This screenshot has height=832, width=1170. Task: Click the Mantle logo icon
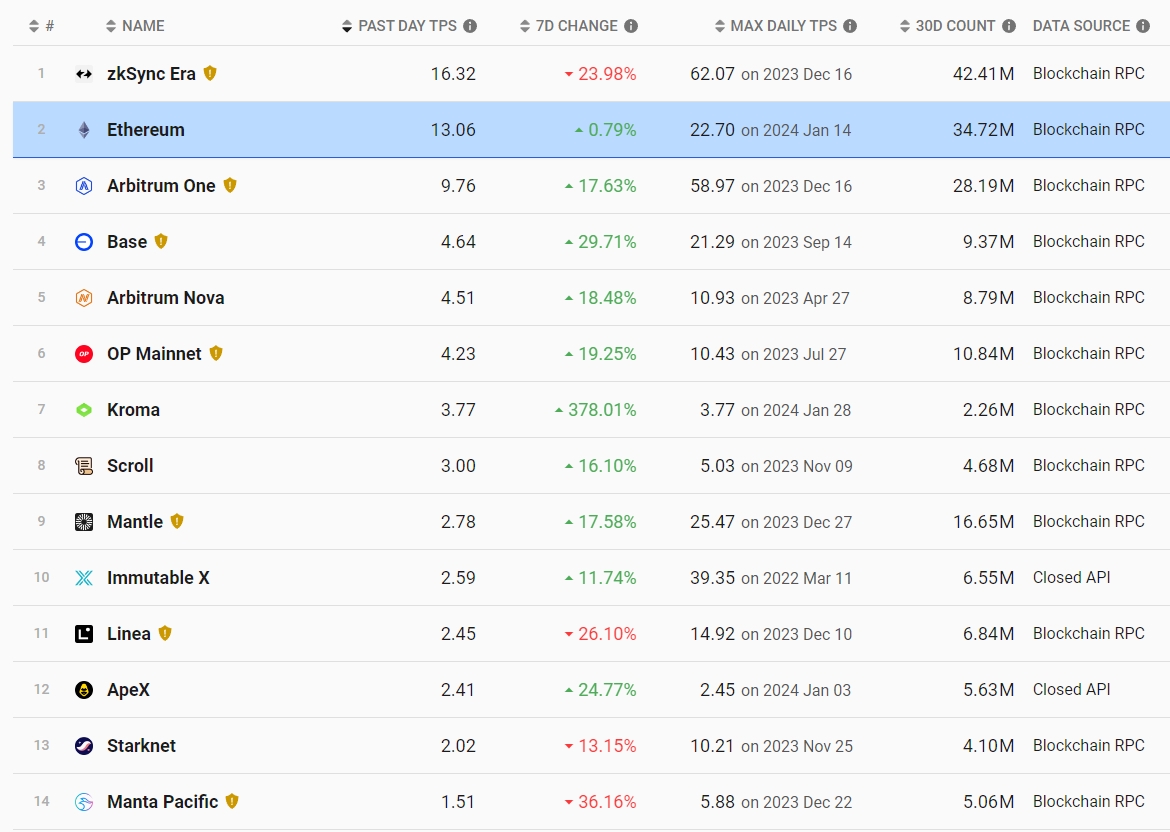84,522
